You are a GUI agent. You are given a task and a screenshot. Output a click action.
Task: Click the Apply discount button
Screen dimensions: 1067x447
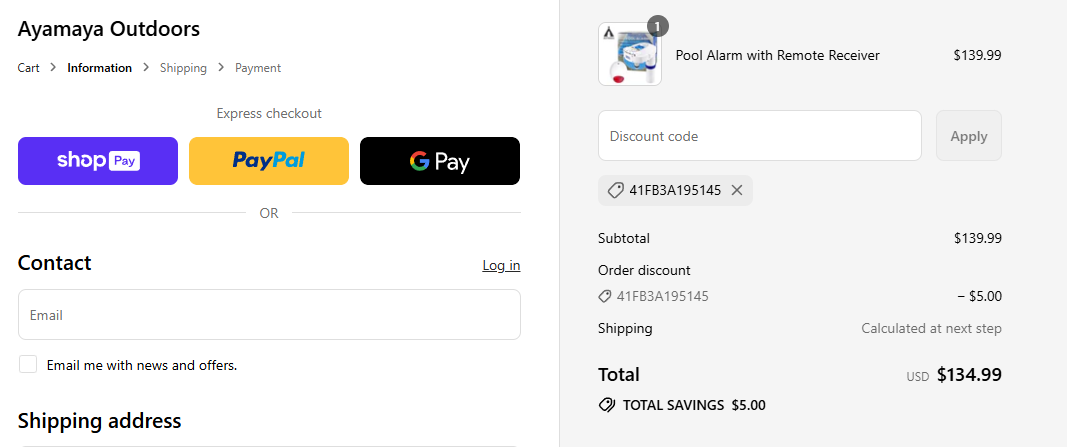pyautogui.click(x=968, y=135)
